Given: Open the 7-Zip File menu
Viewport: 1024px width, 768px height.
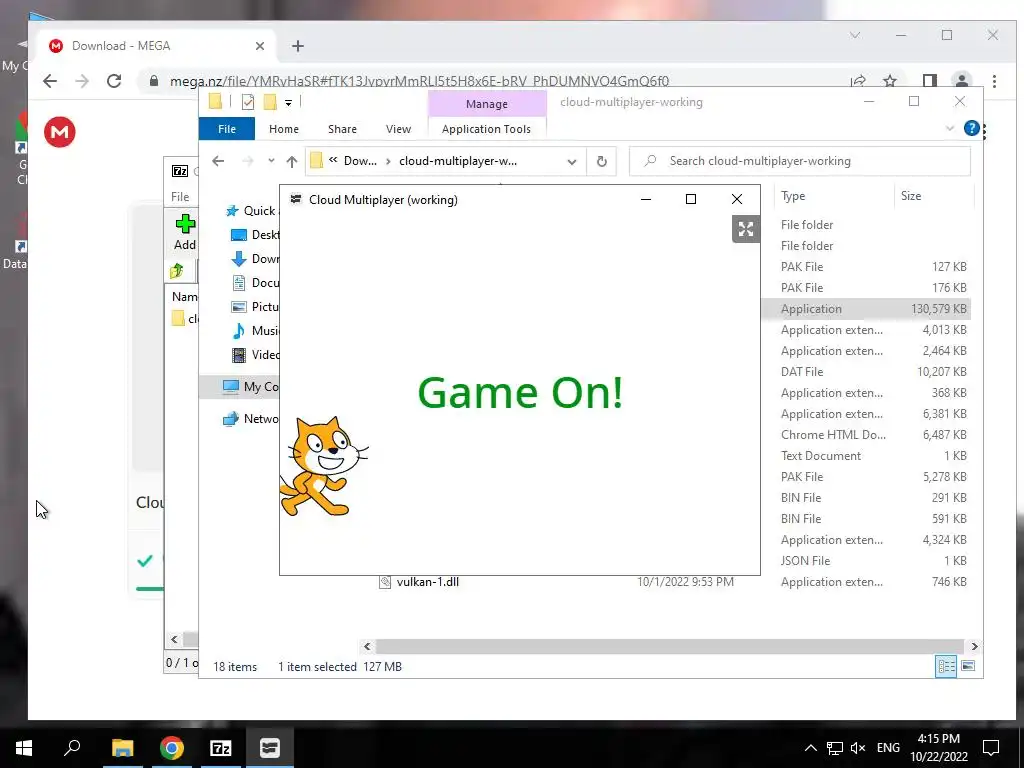Looking at the screenshot, I should (180, 197).
